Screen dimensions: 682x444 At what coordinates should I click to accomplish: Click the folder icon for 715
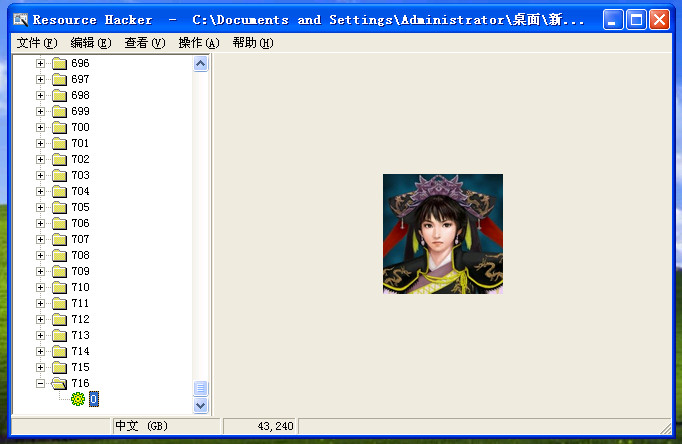click(60, 367)
